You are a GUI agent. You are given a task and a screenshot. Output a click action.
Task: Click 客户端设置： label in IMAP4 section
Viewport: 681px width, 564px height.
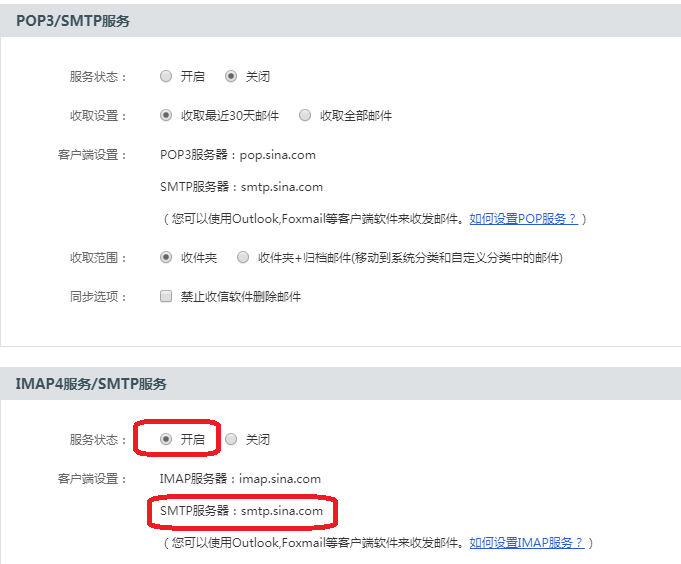click(x=92, y=479)
